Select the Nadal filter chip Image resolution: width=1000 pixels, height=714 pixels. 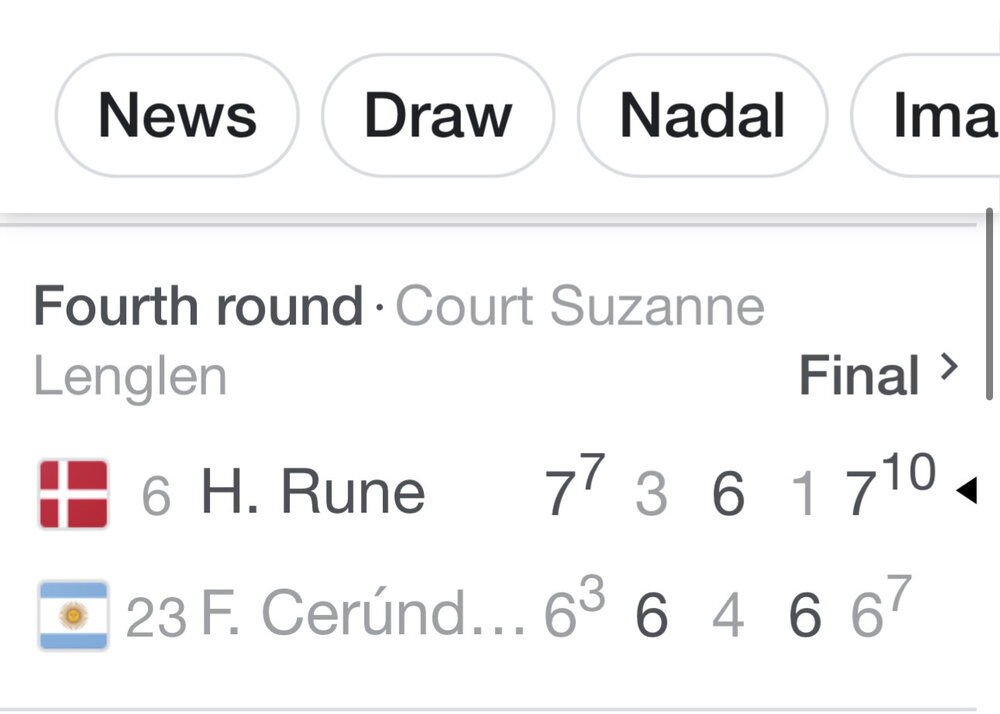click(x=702, y=116)
